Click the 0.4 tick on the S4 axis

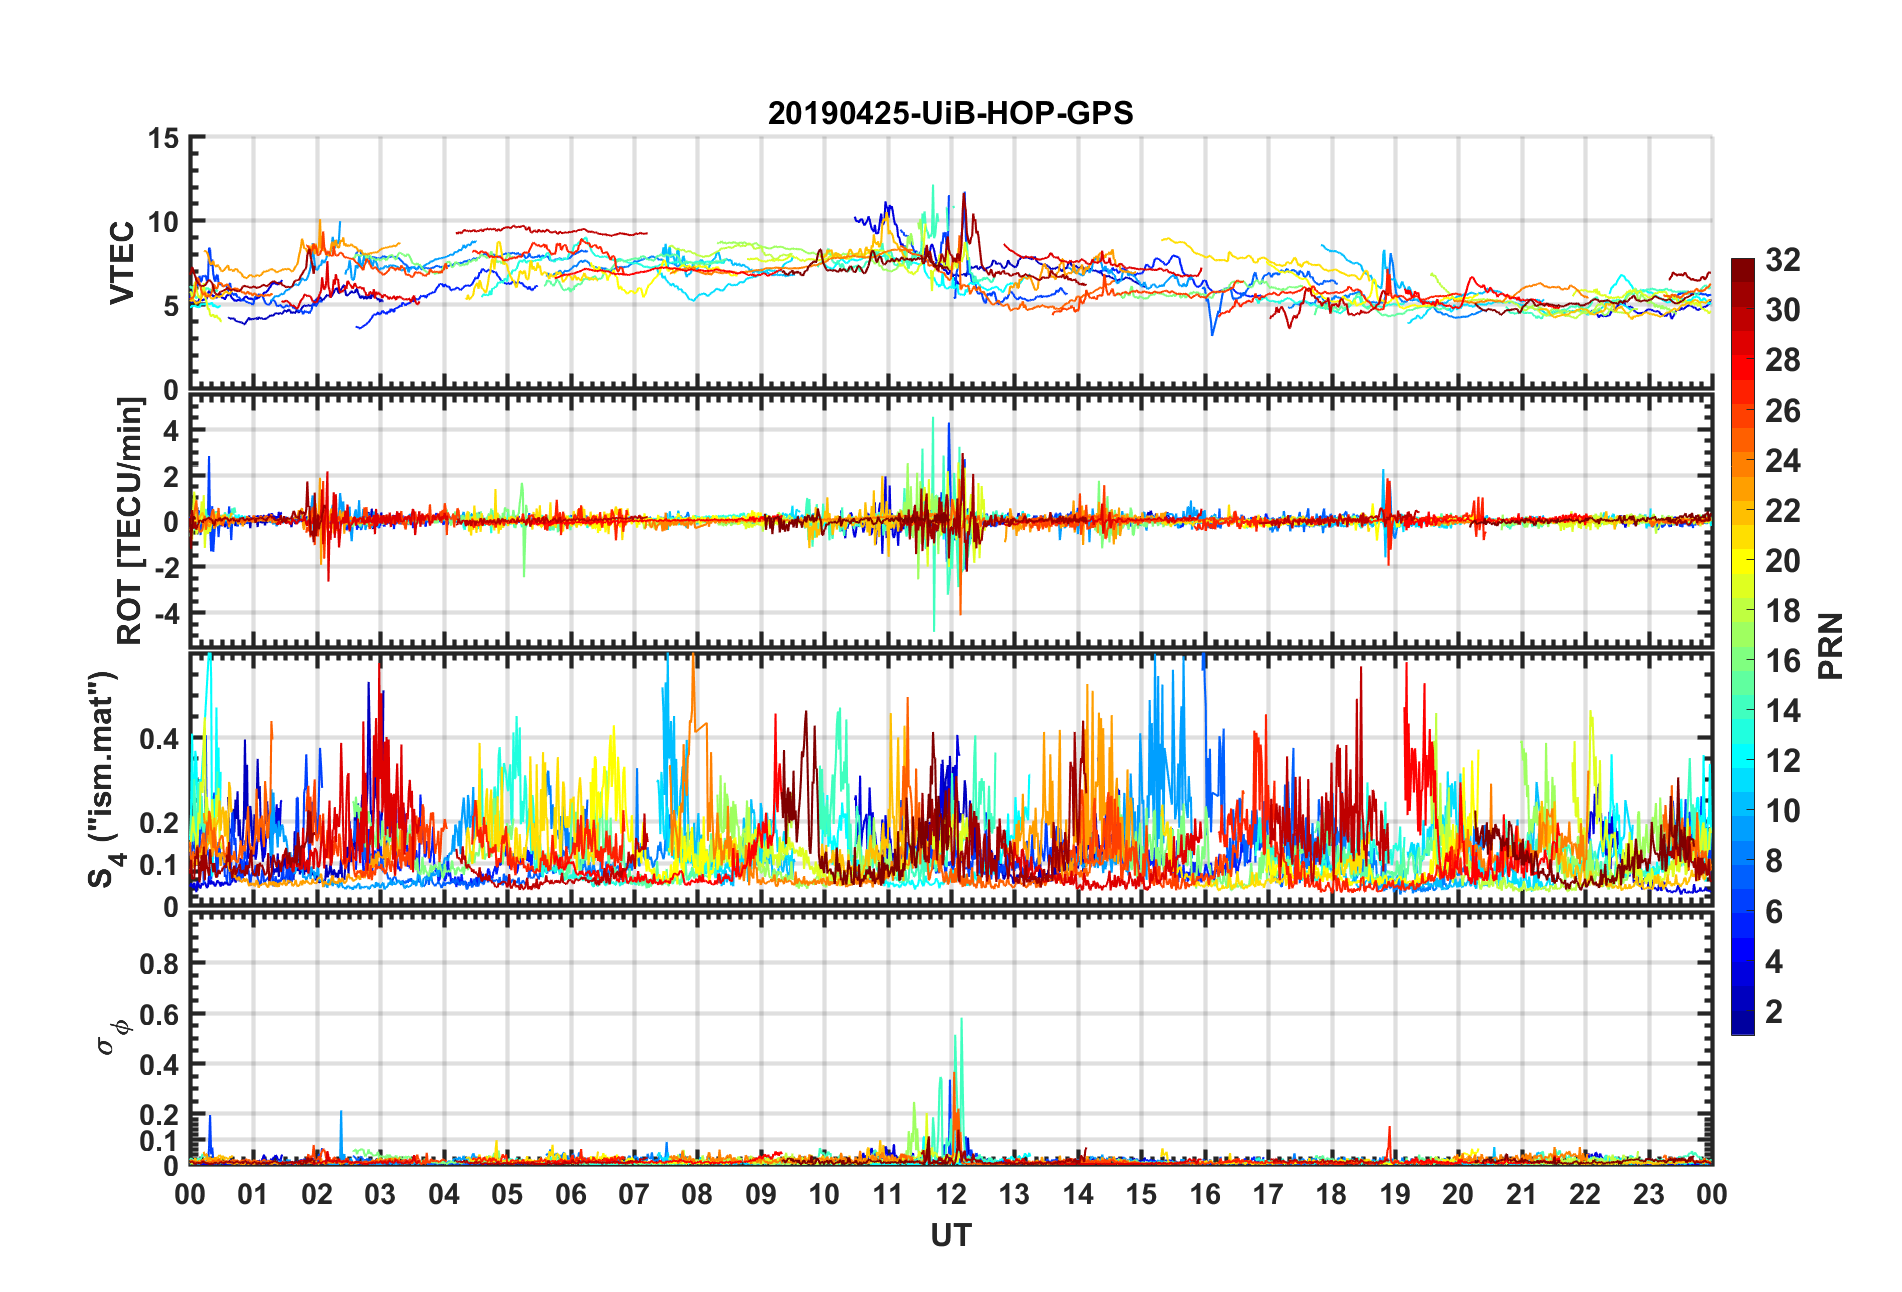coord(159,740)
